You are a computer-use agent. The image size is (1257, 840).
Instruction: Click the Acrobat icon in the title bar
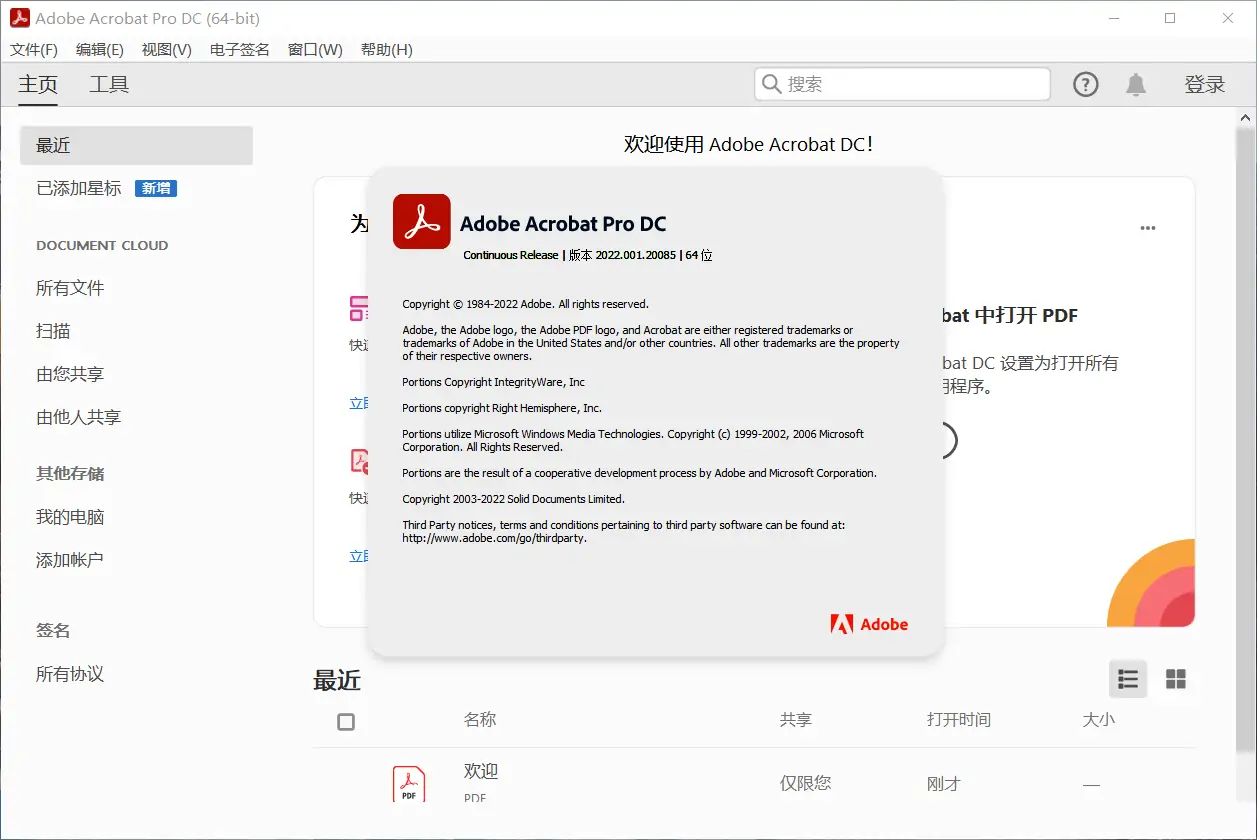(x=21, y=18)
